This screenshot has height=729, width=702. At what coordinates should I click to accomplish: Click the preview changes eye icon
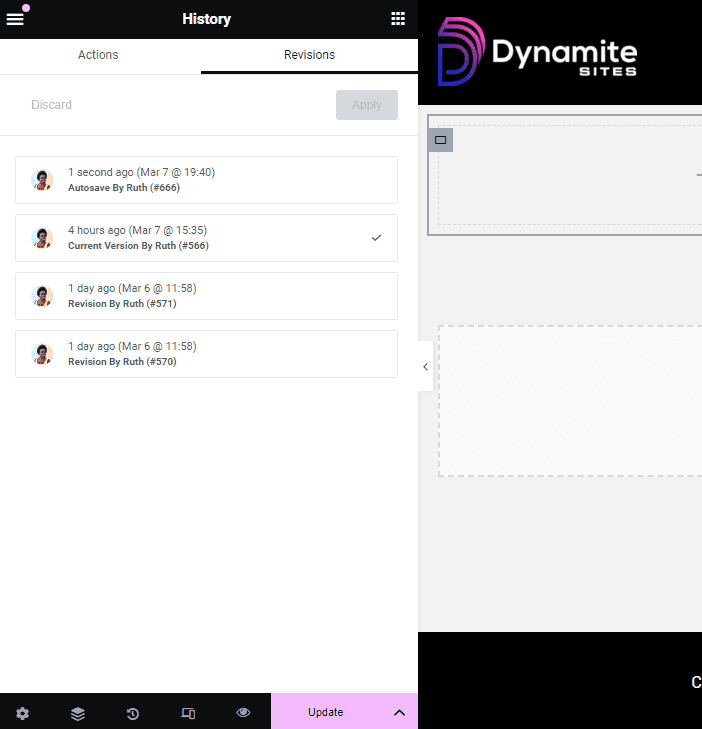pyautogui.click(x=243, y=713)
